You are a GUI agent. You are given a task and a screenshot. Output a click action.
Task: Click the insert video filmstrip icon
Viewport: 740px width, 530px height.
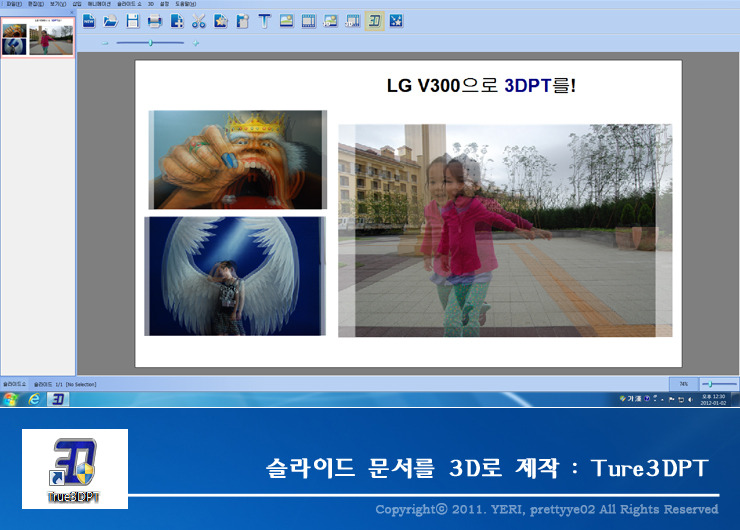(x=309, y=21)
